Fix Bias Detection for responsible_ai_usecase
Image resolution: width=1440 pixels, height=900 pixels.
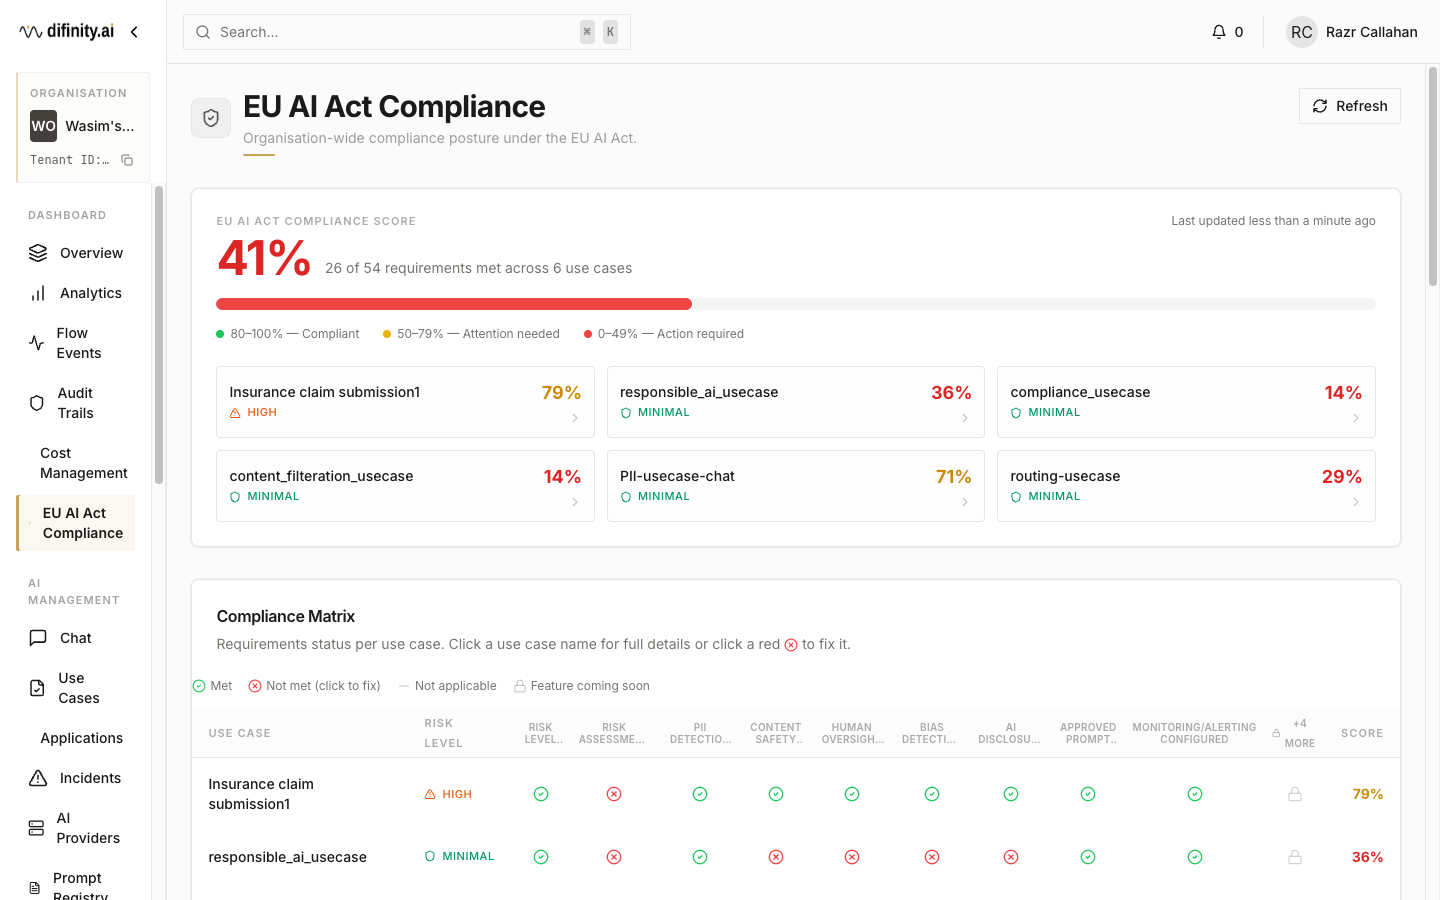pos(932,857)
